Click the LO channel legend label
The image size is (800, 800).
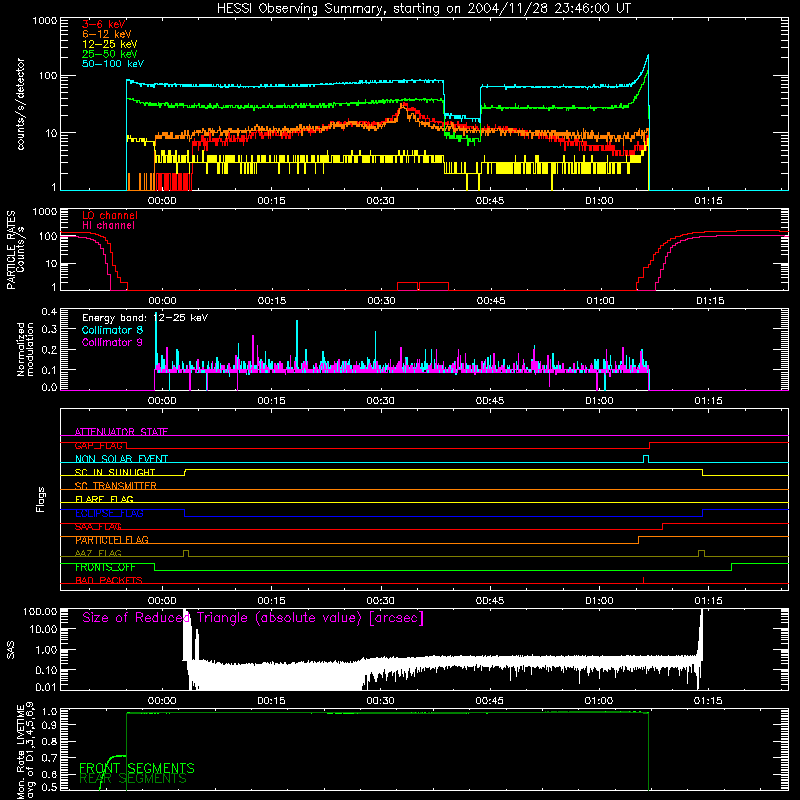pos(110,215)
